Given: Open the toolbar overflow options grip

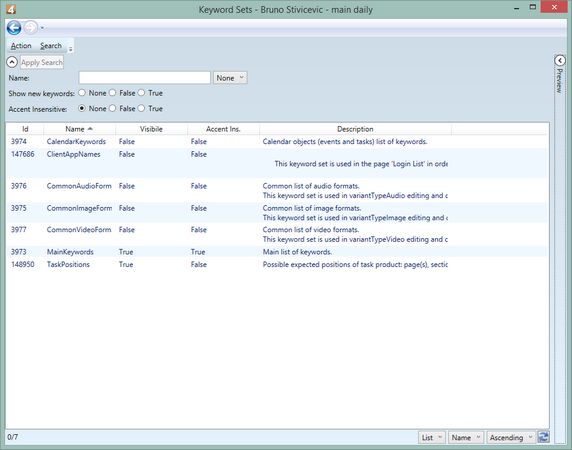Looking at the screenshot, I should pyautogui.click(x=70, y=48).
